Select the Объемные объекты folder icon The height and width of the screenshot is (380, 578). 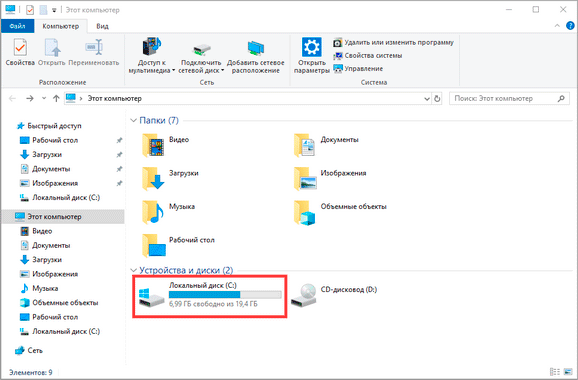pos(304,212)
